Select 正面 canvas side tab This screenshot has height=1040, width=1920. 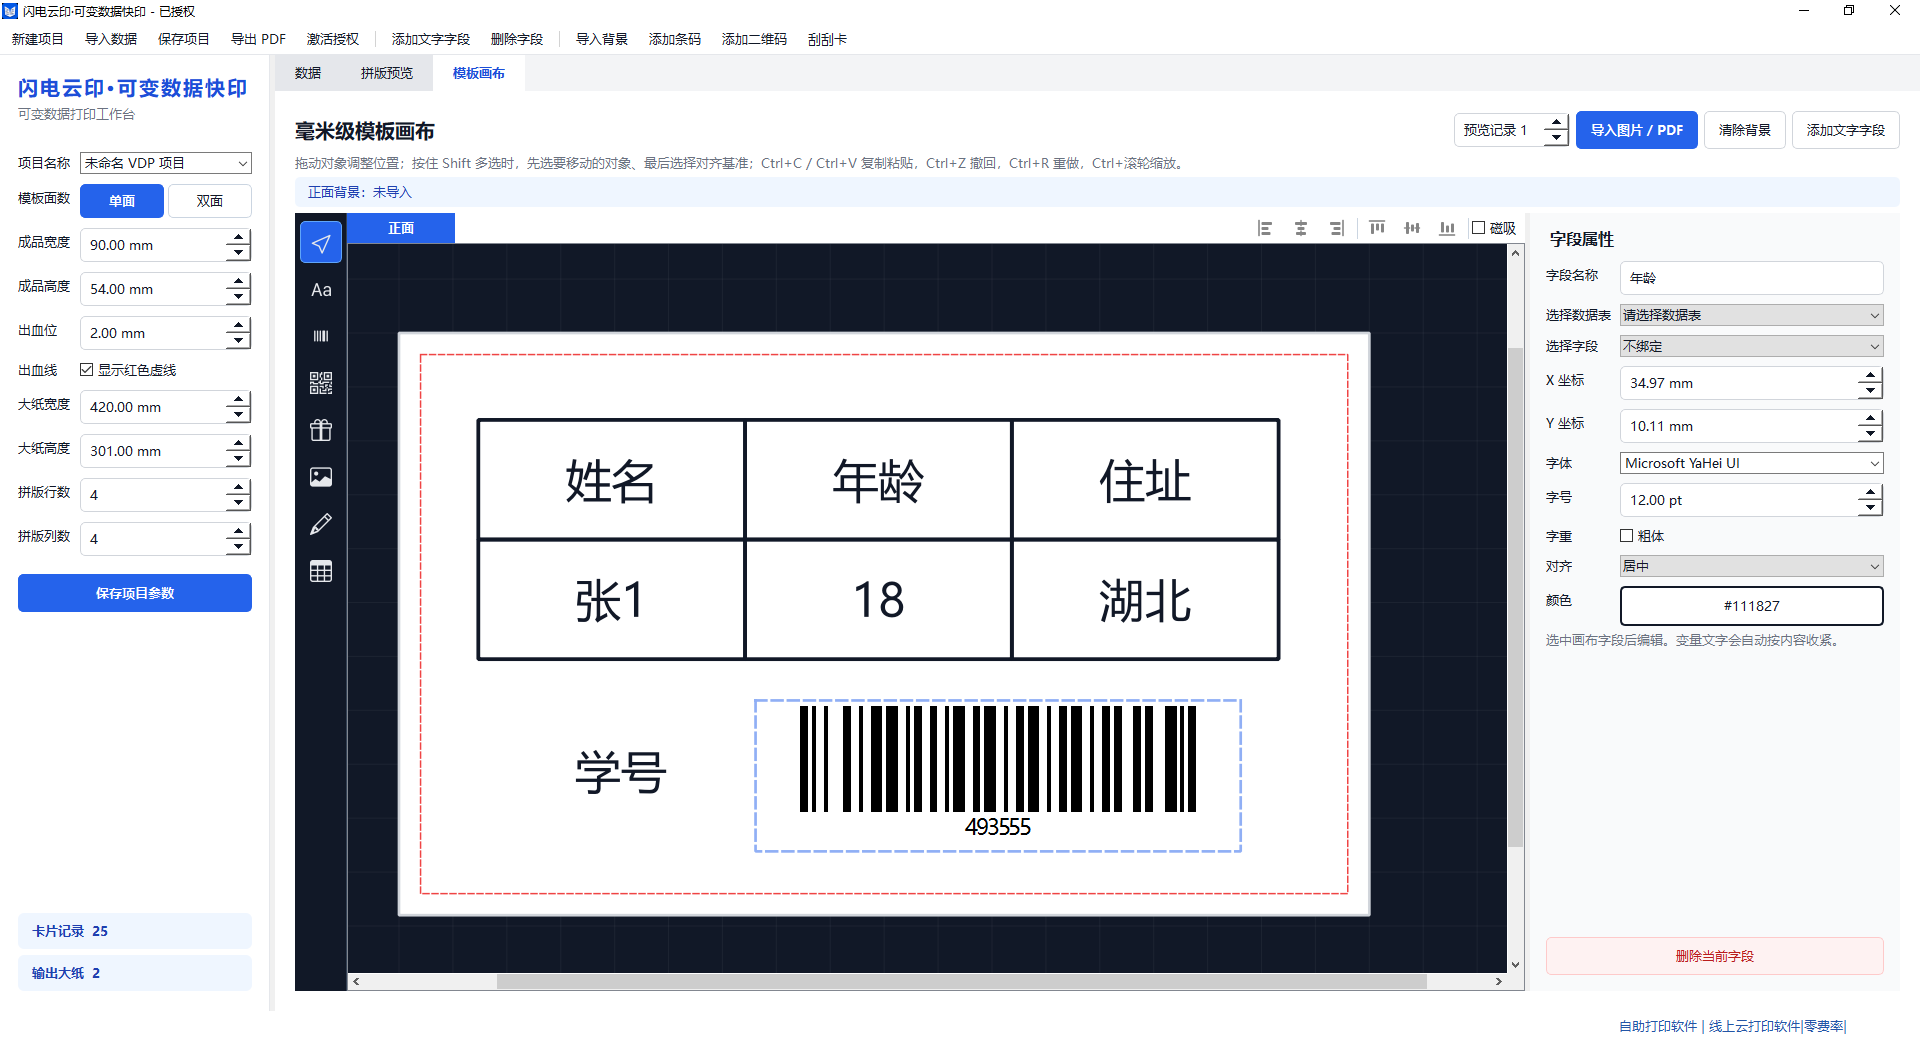click(x=401, y=228)
